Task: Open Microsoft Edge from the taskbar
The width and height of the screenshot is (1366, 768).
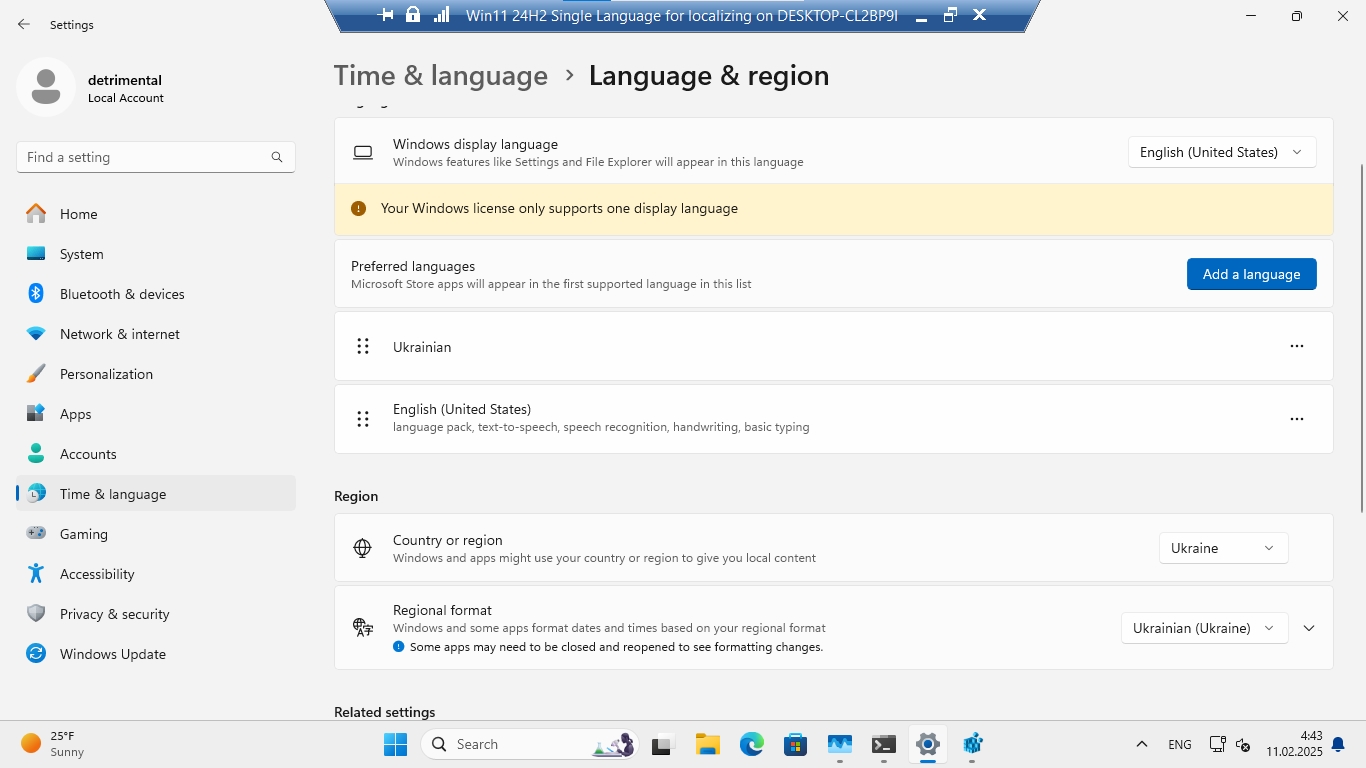Action: 751,744
